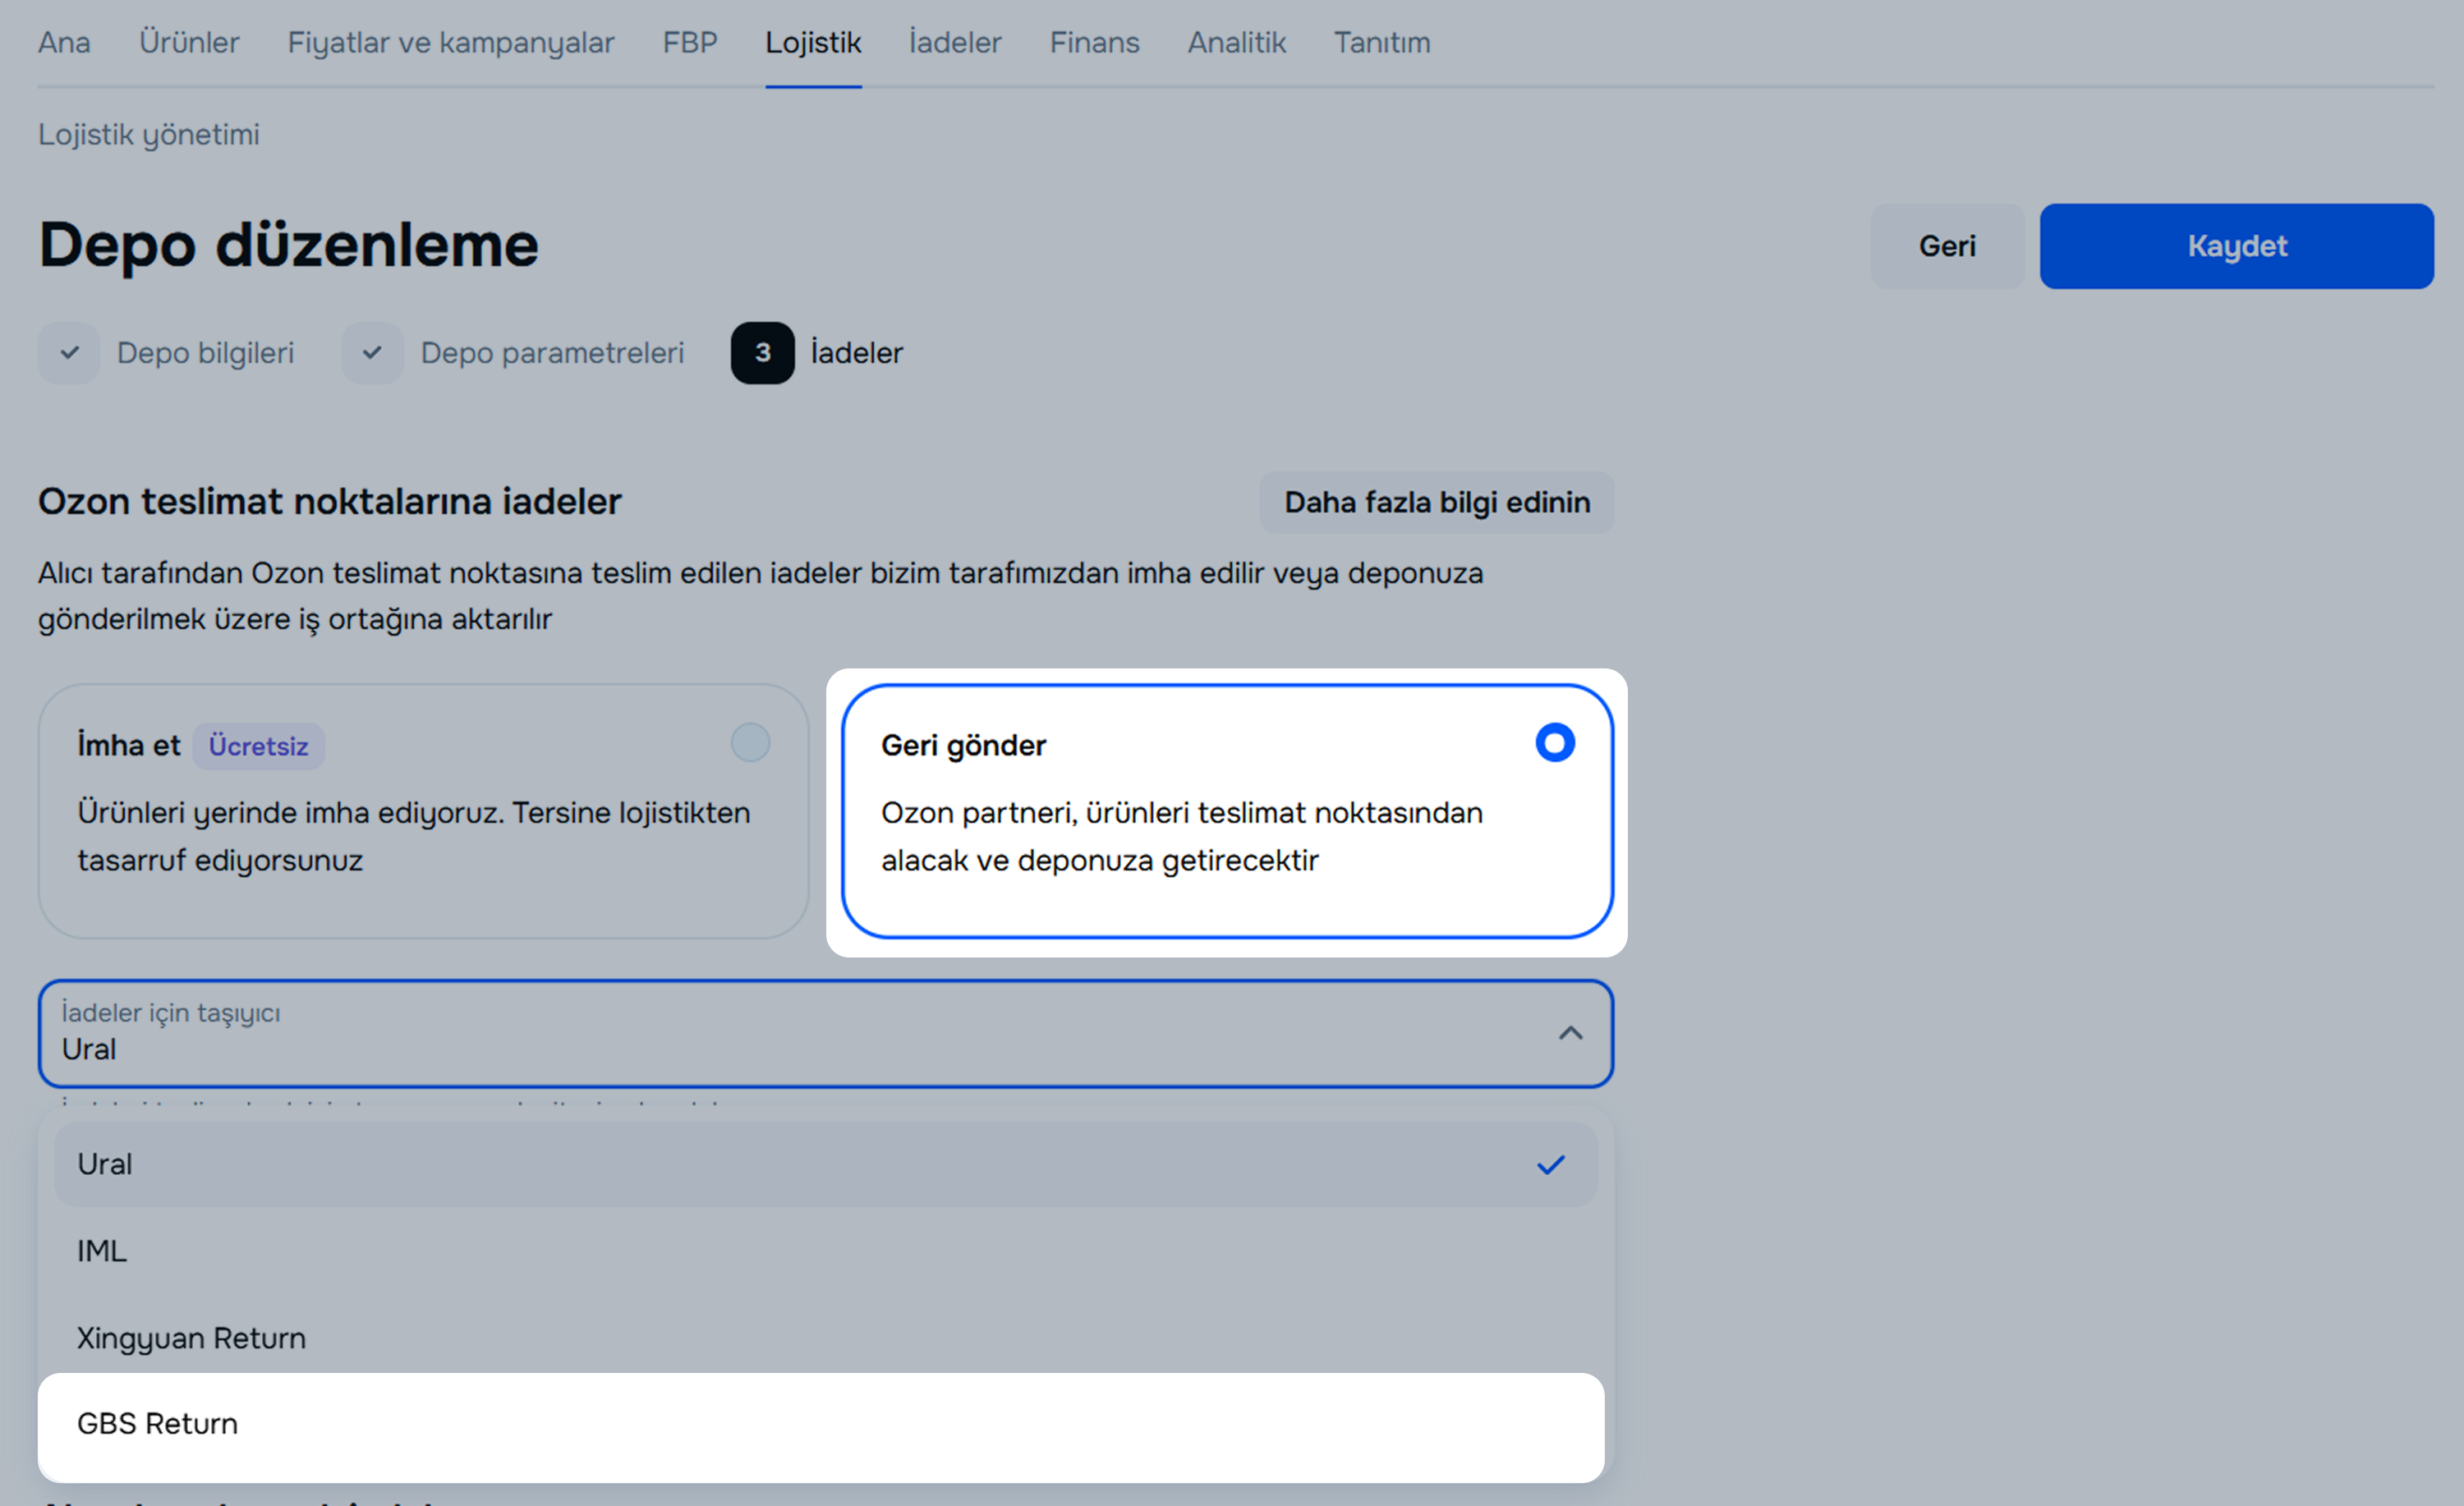Click the step 3 İadeler number badge
The height and width of the screenshot is (1506, 2464).
click(x=762, y=353)
